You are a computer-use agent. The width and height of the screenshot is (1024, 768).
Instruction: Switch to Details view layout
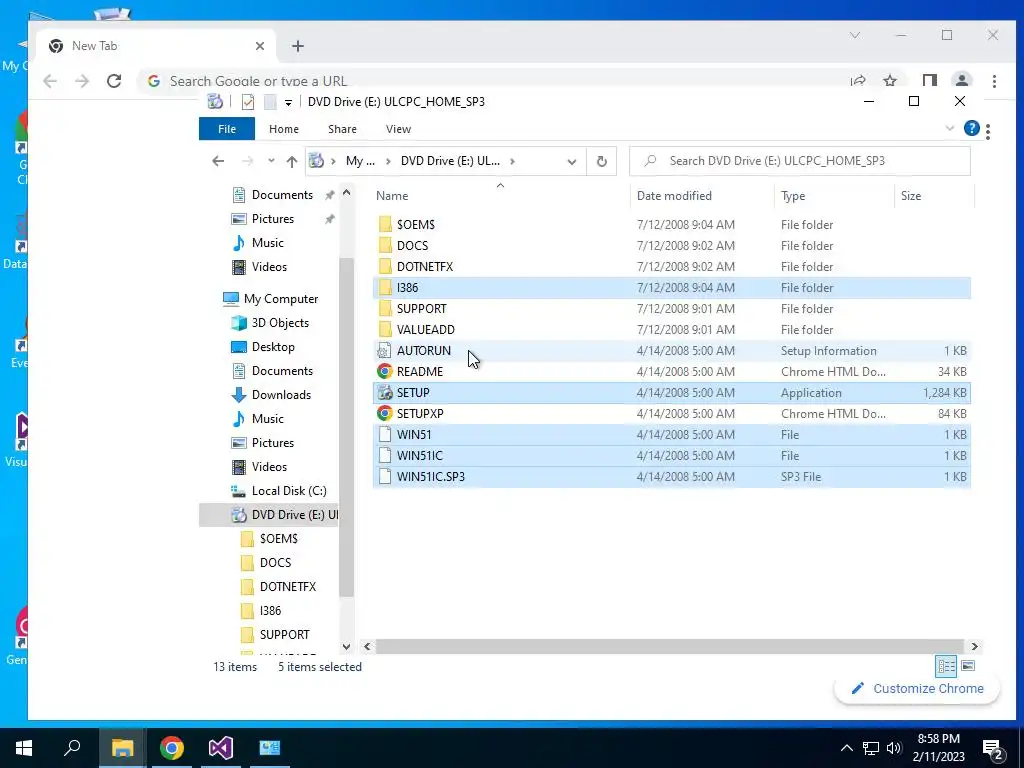[x=946, y=665]
